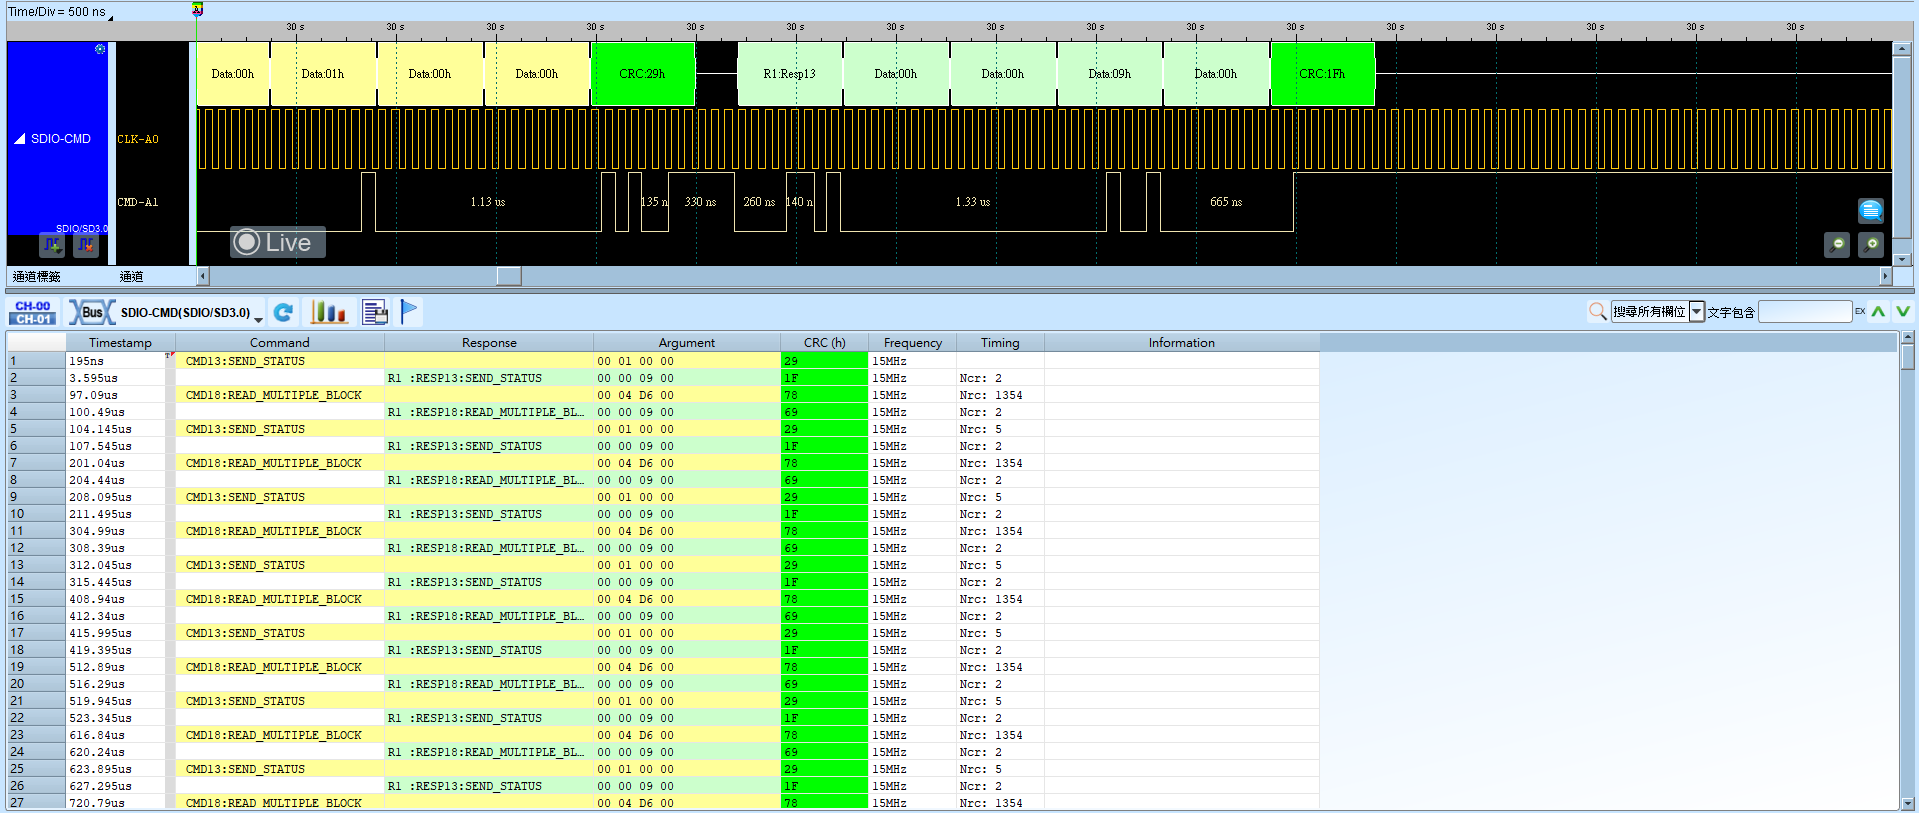Click the blue flag marker icon

pyautogui.click(x=409, y=312)
